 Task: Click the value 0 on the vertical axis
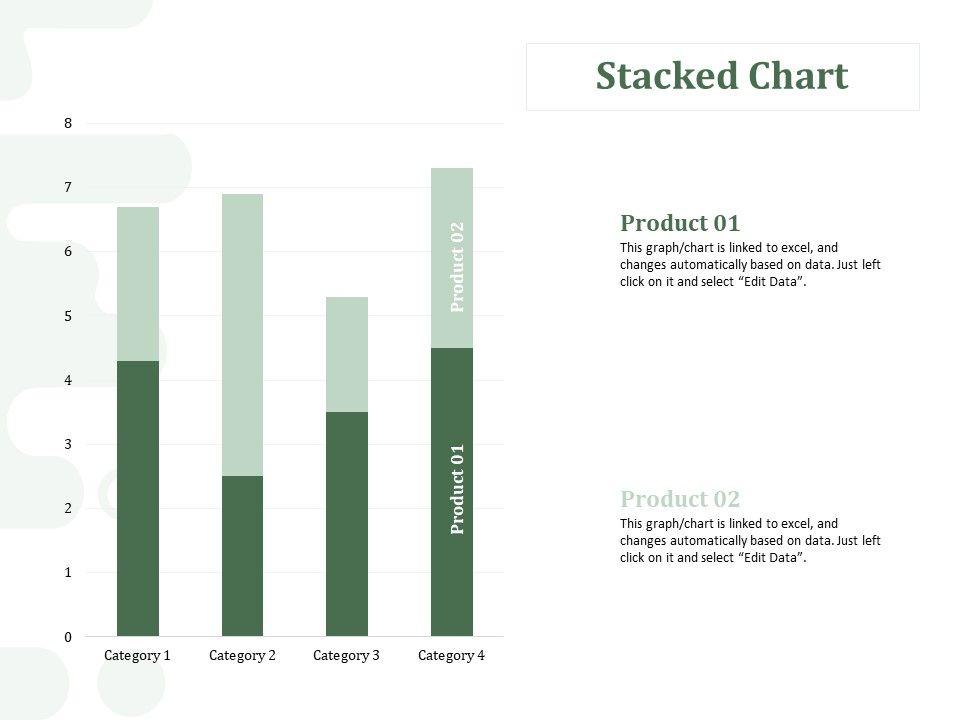point(68,637)
